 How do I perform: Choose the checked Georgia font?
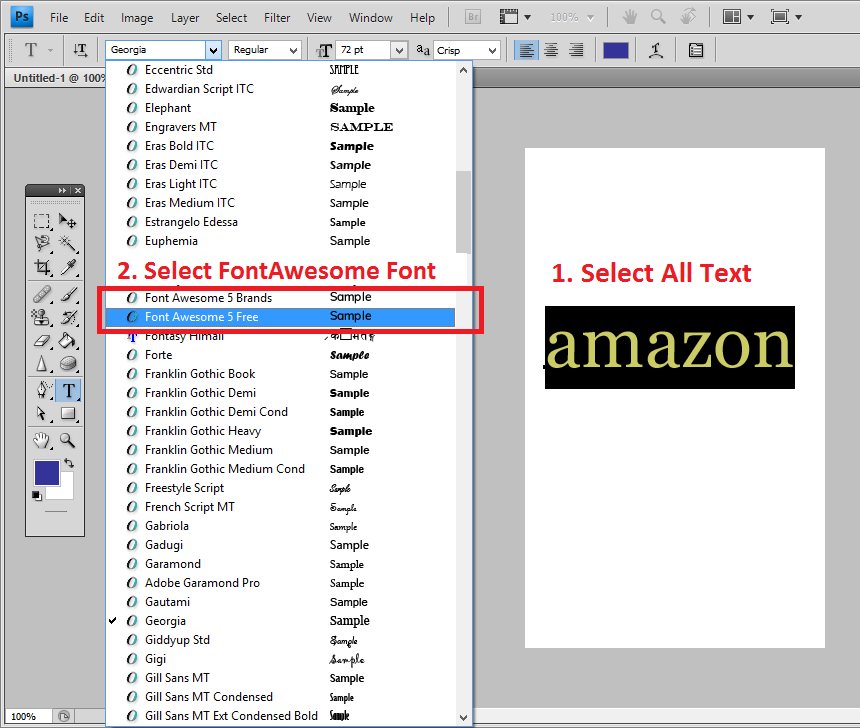click(280, 621)
